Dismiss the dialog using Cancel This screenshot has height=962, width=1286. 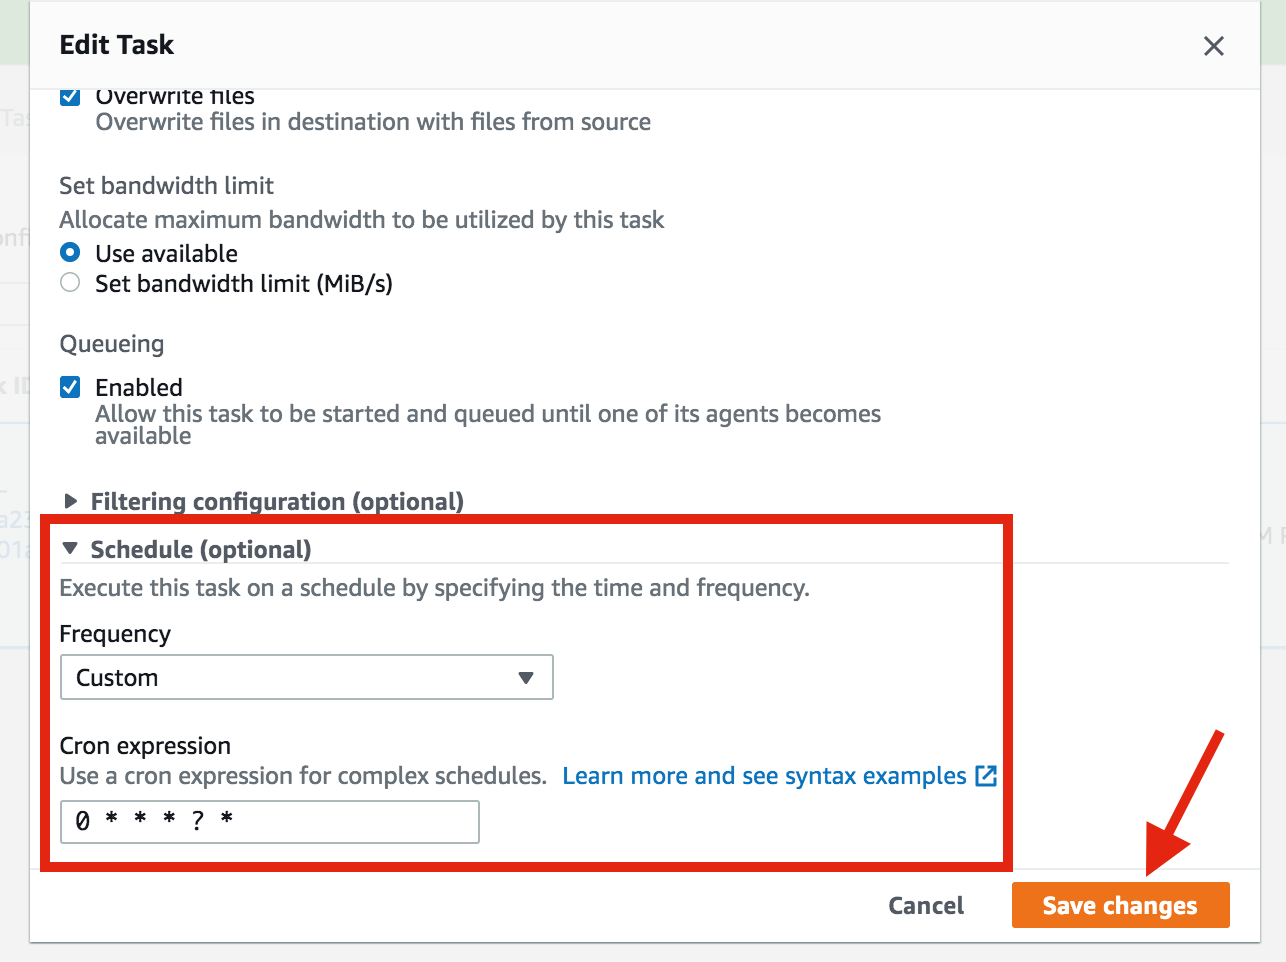pos(925,905)
